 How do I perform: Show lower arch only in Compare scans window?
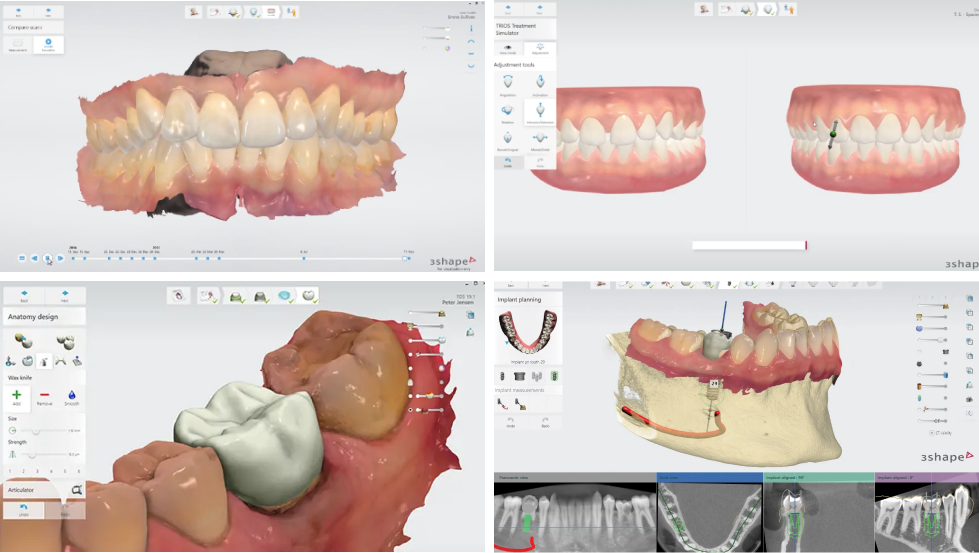point(471,65)
